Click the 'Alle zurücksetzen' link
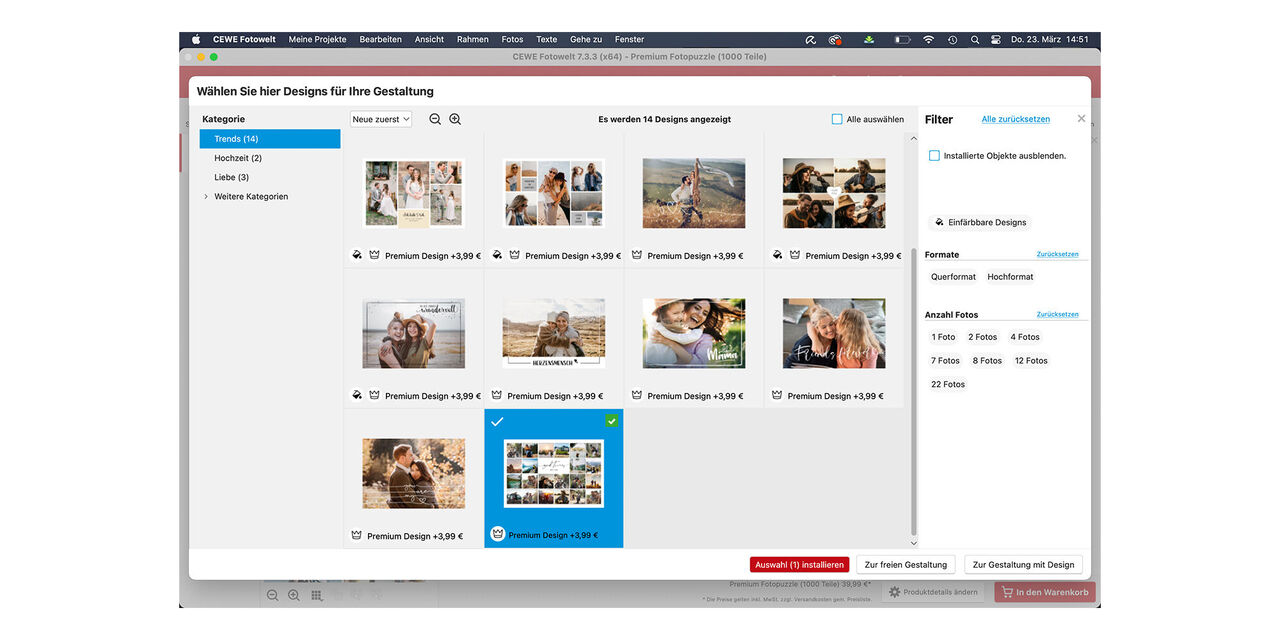Screen dimensions: 1280x640 point(1016,119)
